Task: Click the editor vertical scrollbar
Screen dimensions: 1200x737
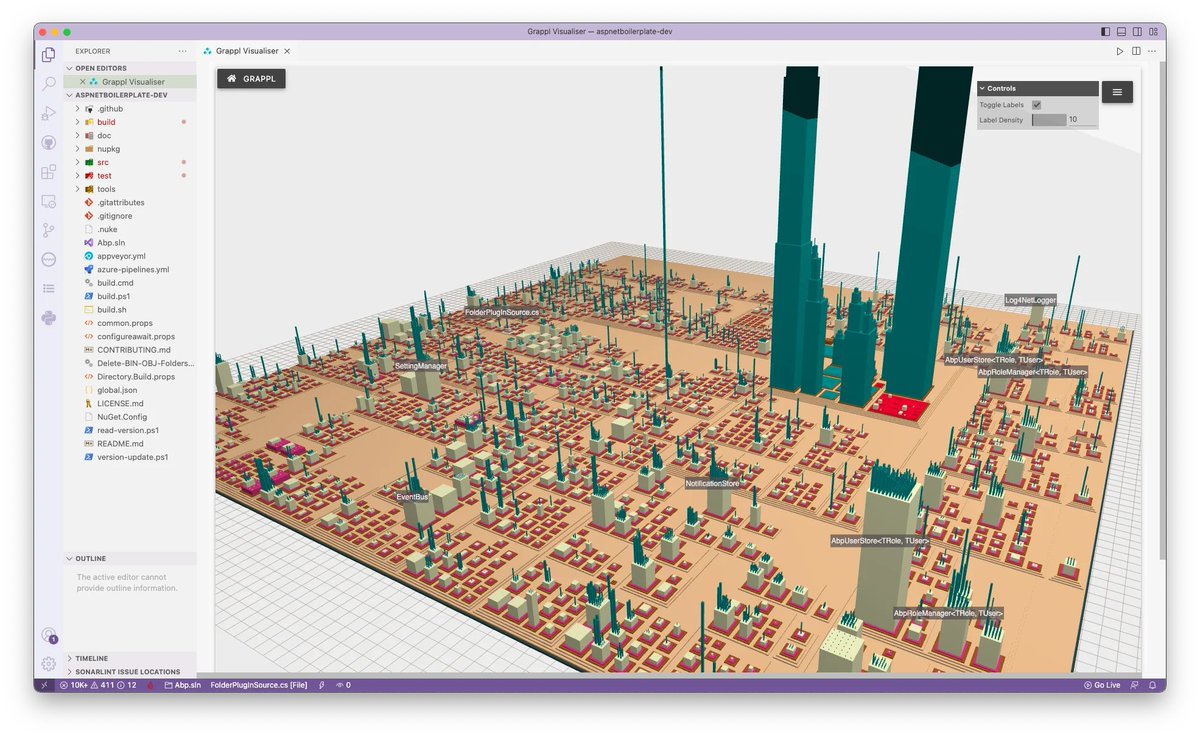Action: point(1162,310)
